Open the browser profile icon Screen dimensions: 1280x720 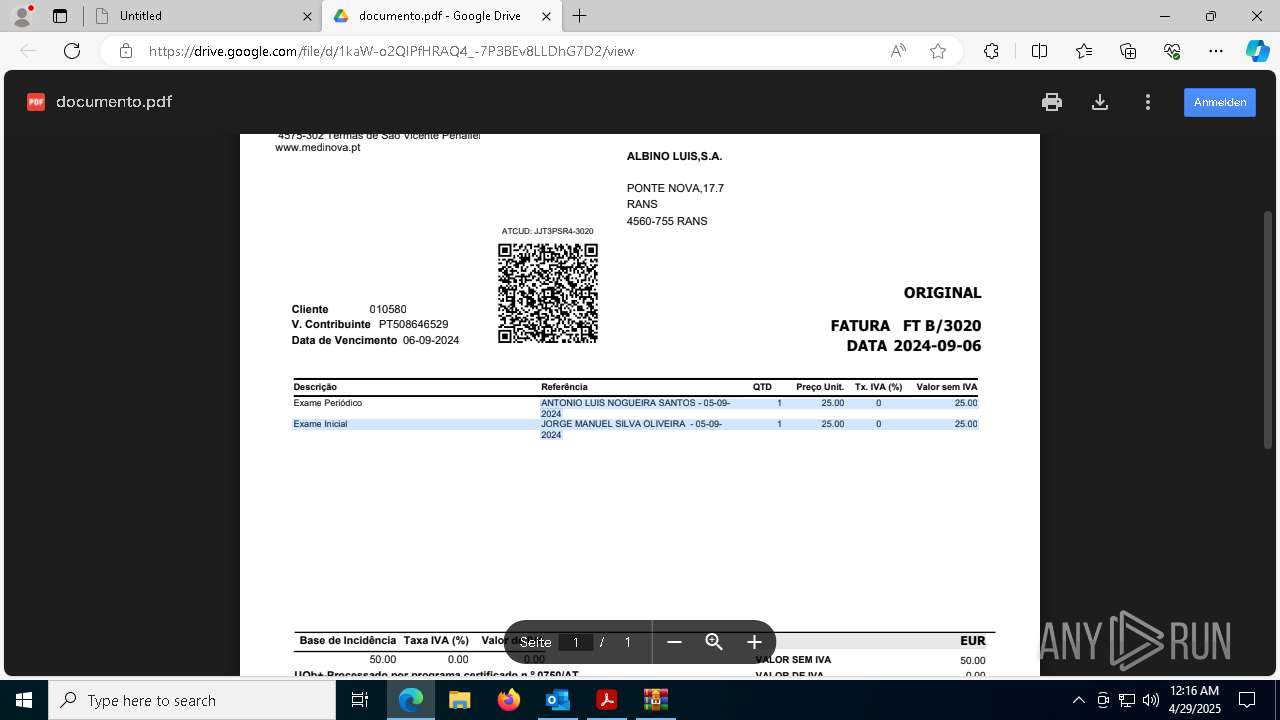point(22,15)
